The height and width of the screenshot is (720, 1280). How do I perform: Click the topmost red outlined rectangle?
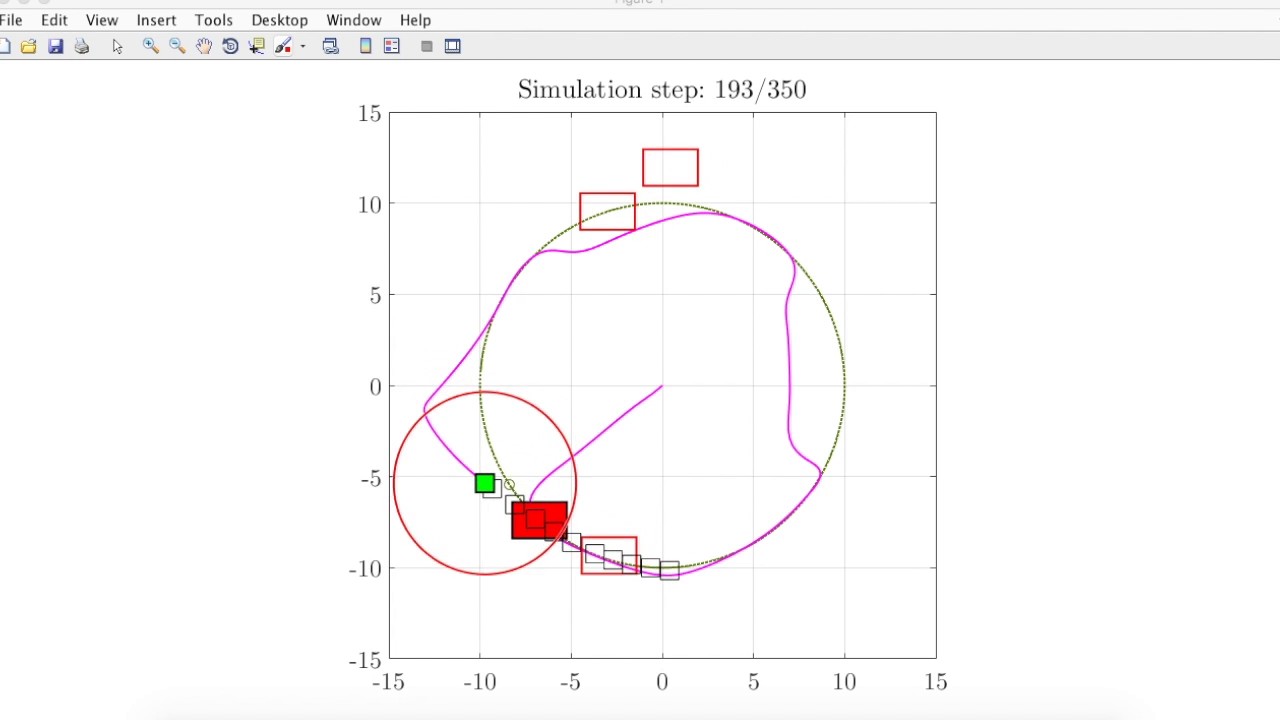(x=670, y=167)
